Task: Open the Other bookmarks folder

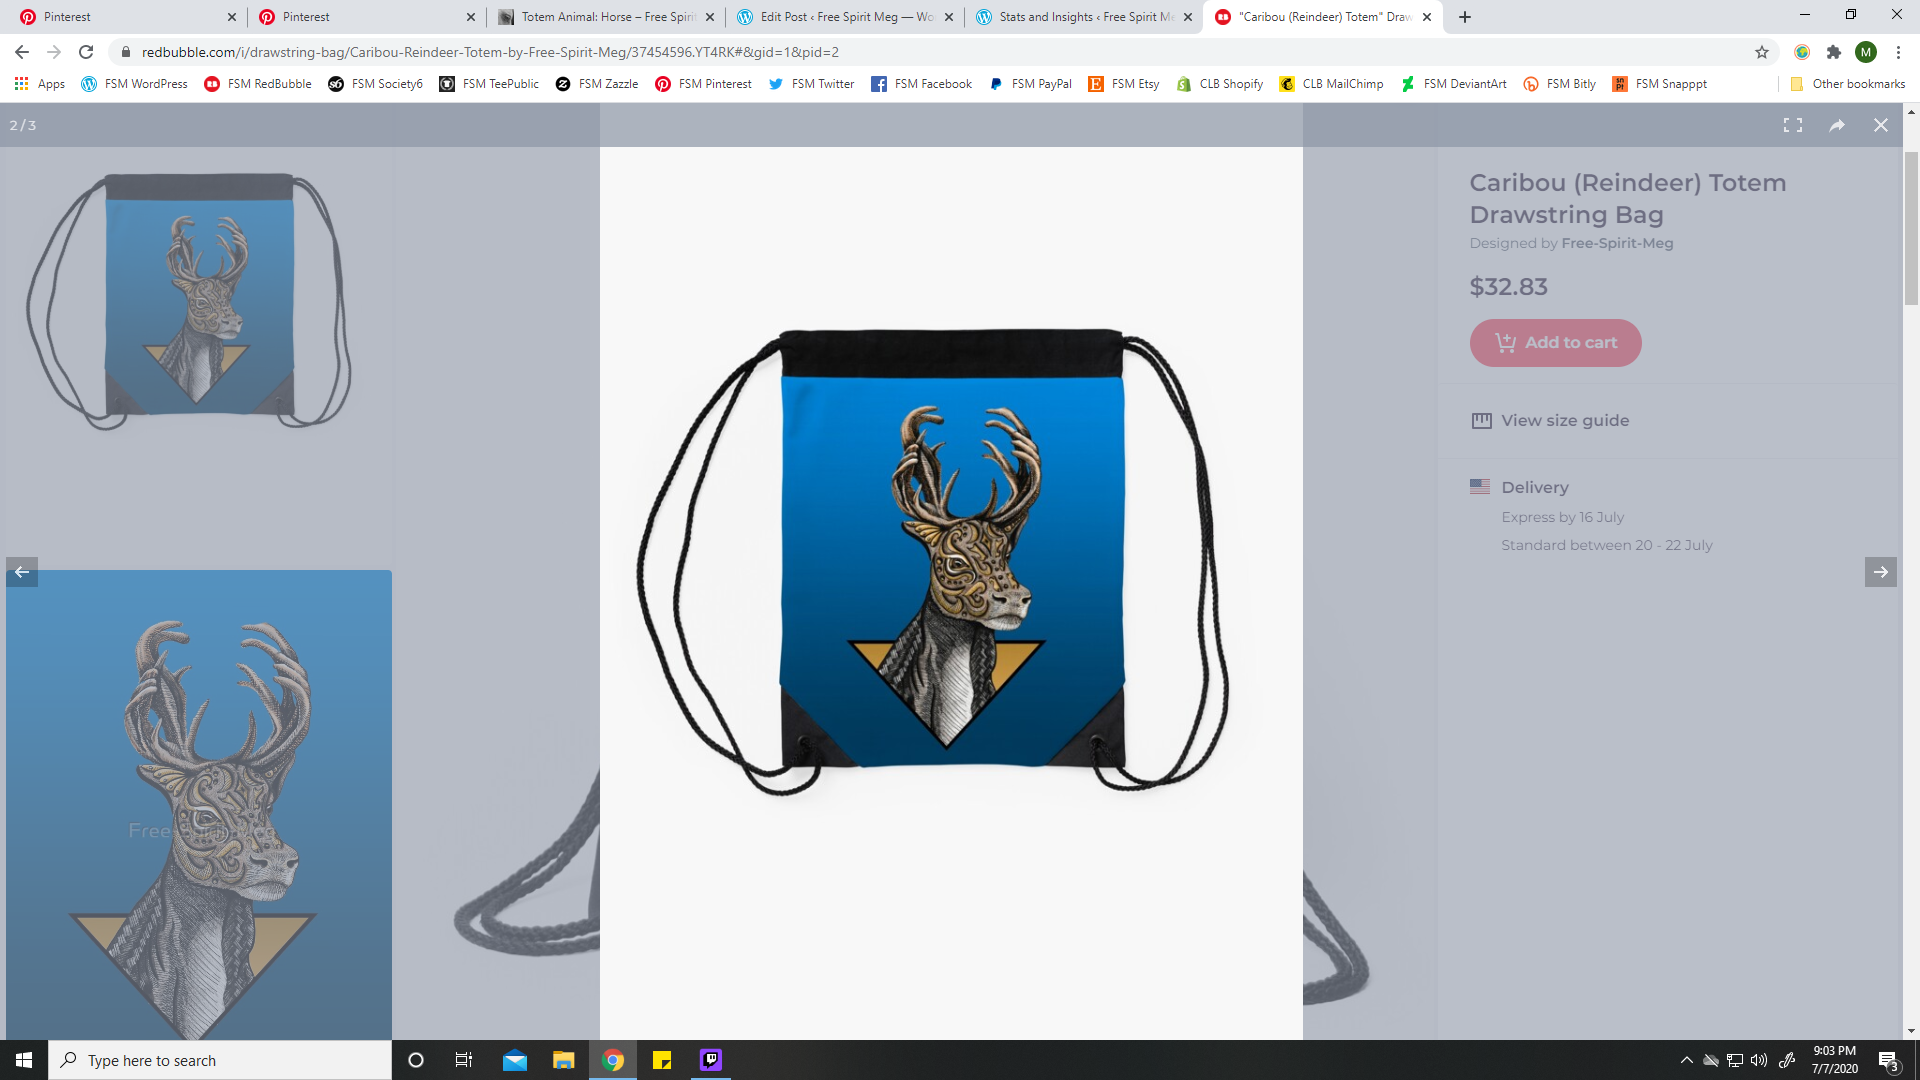Action: click(x=1847, y=84)
